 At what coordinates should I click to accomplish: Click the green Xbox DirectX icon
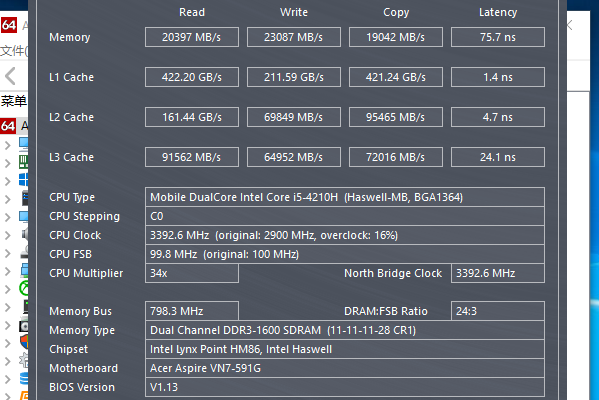tap(24, 288)
